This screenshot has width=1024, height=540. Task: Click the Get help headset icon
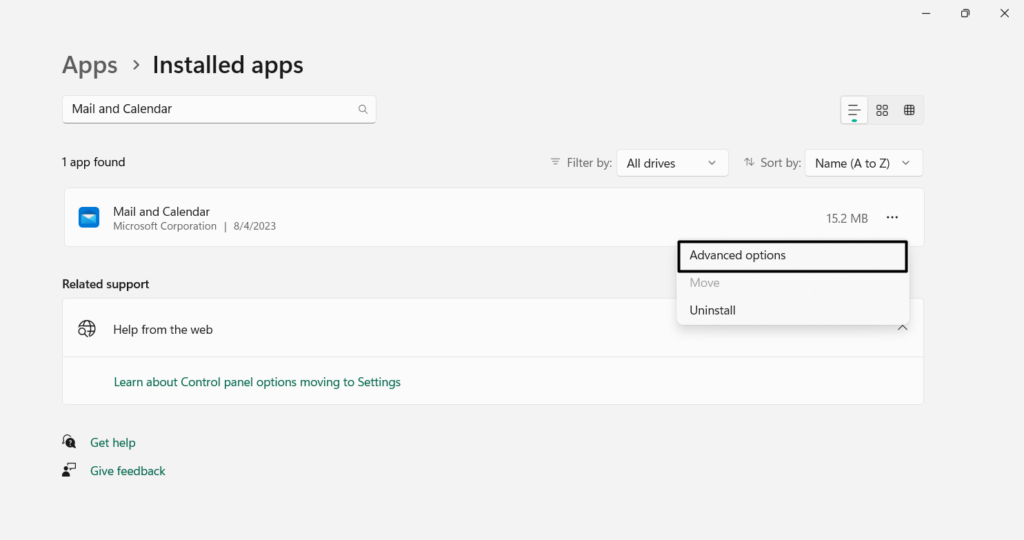(69, 442)
